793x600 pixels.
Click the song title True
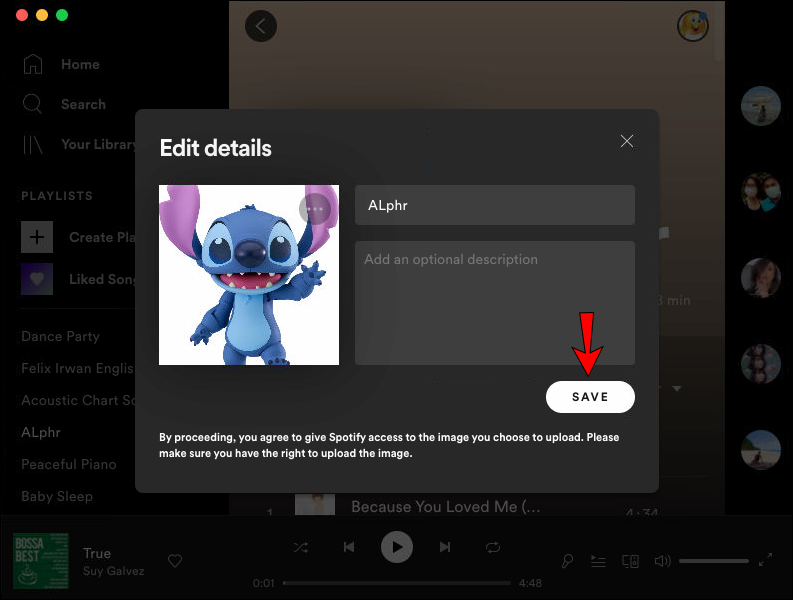97,553
